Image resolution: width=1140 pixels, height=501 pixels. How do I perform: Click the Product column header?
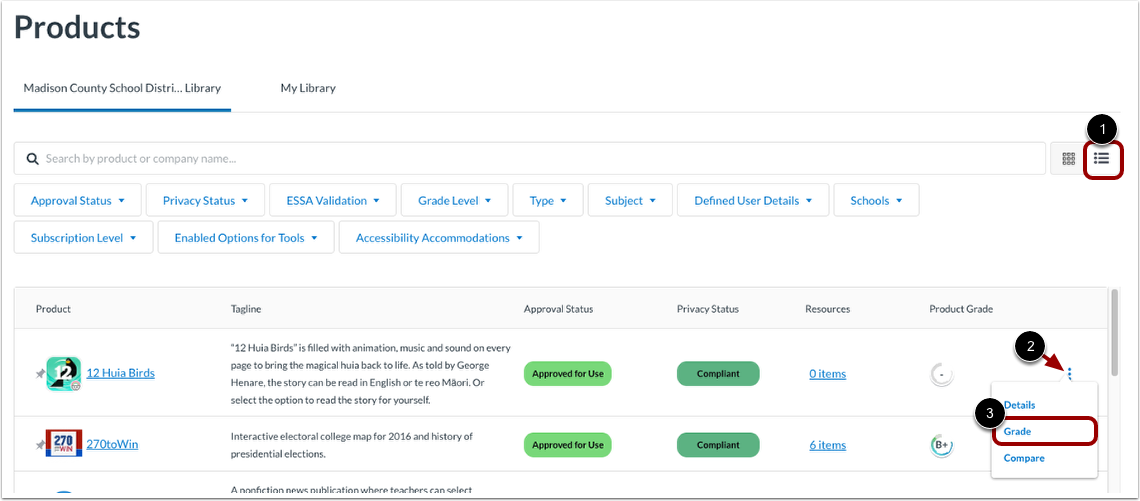pos(53,309)
